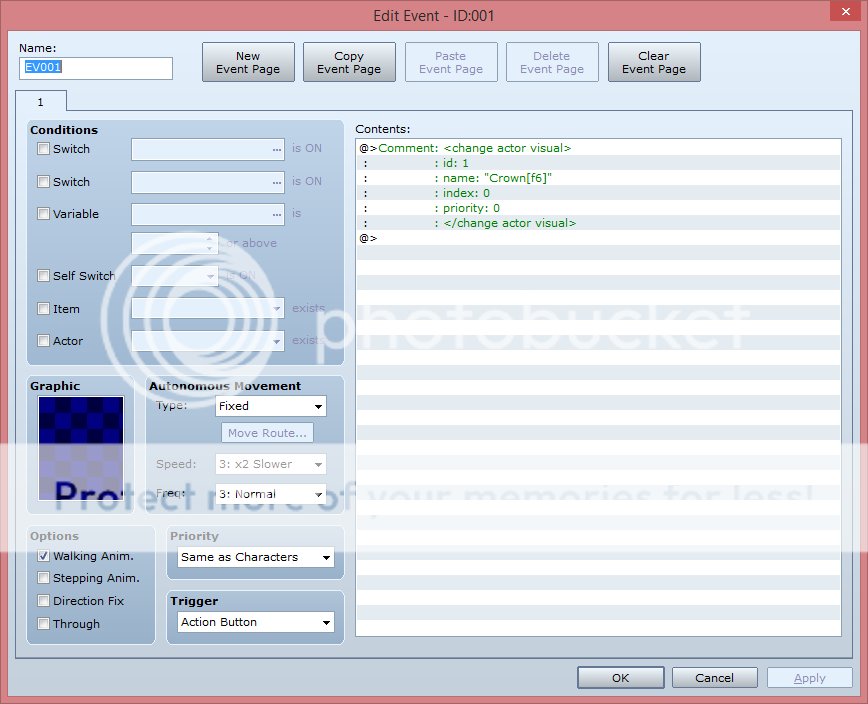Open the Priority dropdown
Viewport: 868px width, 704px height.
click(256, 557)
